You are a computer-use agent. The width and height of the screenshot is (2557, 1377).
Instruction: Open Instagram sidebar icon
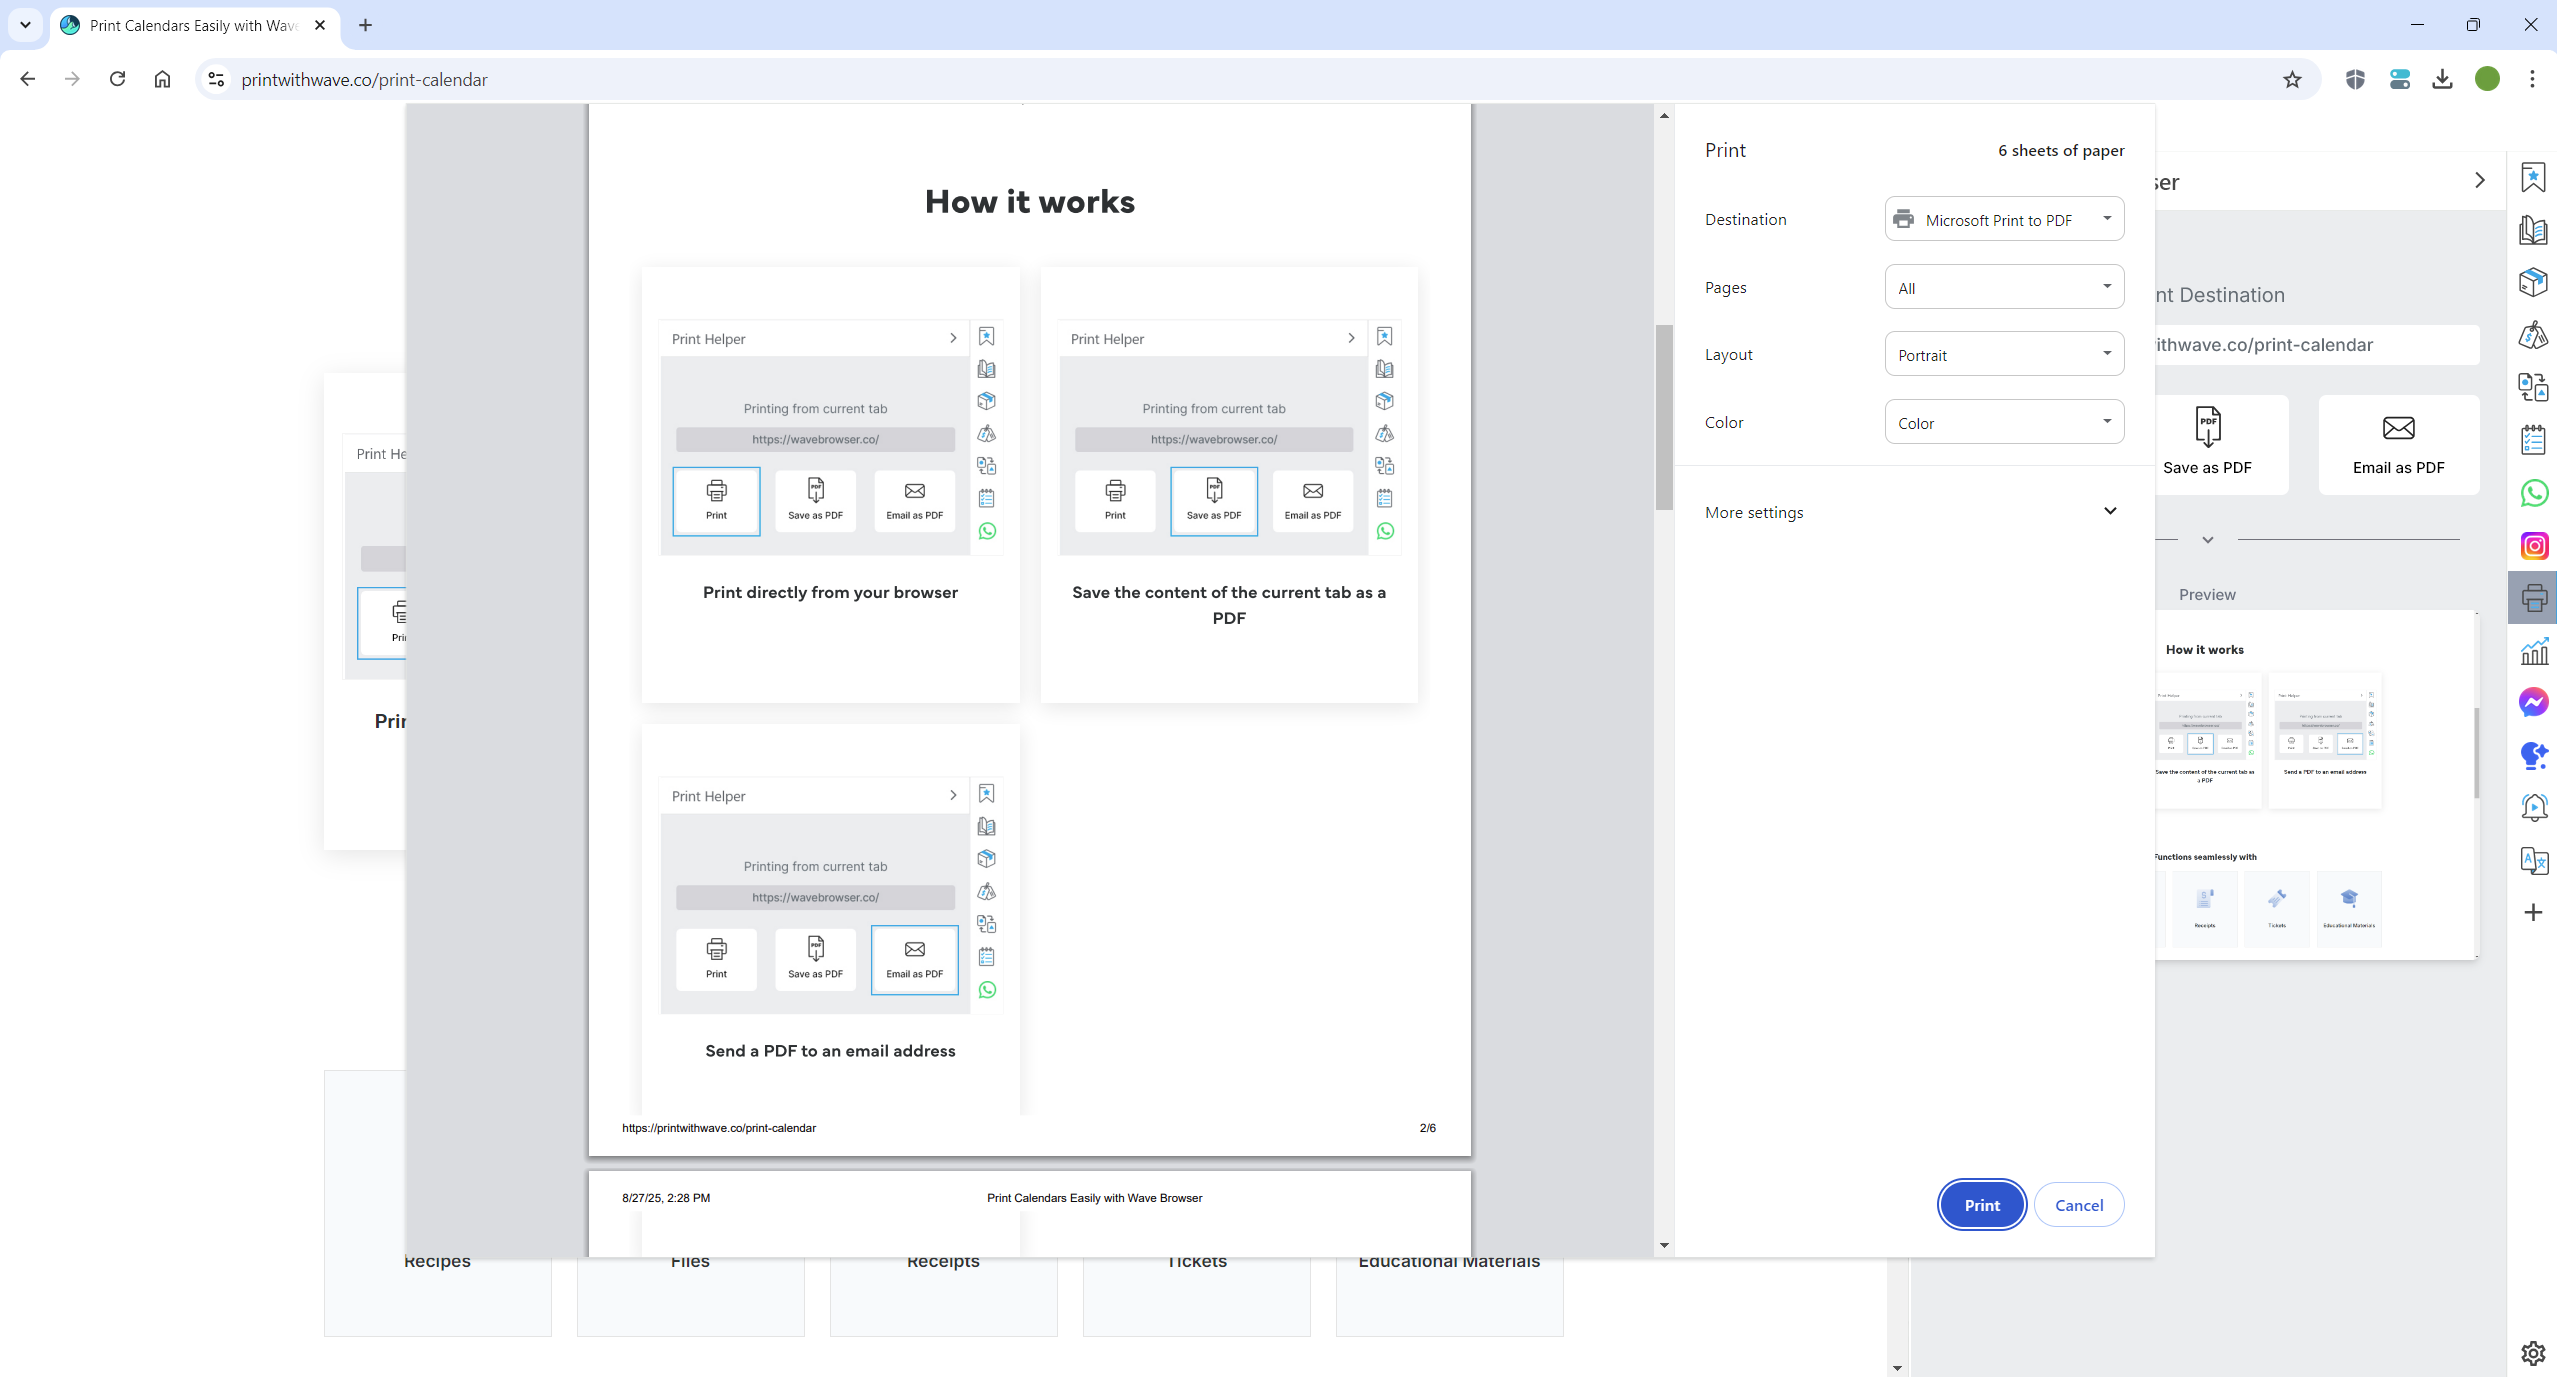click(x=2533, y=546)
